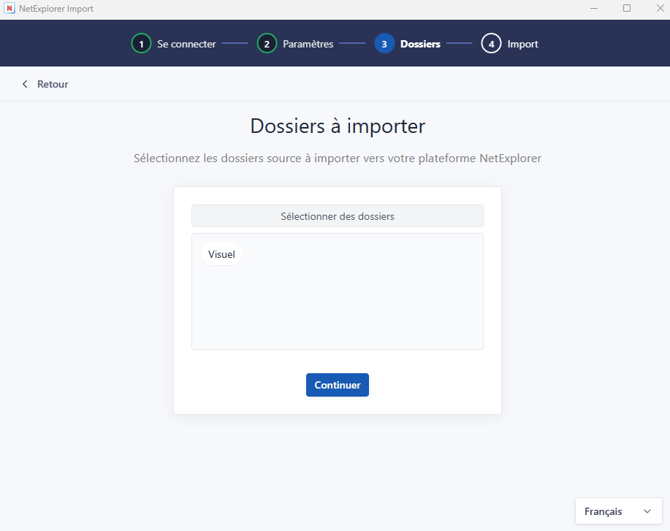Click the step 4 circle icon
This screenshot has height=531, width=670.
click(x=491, y=44)
